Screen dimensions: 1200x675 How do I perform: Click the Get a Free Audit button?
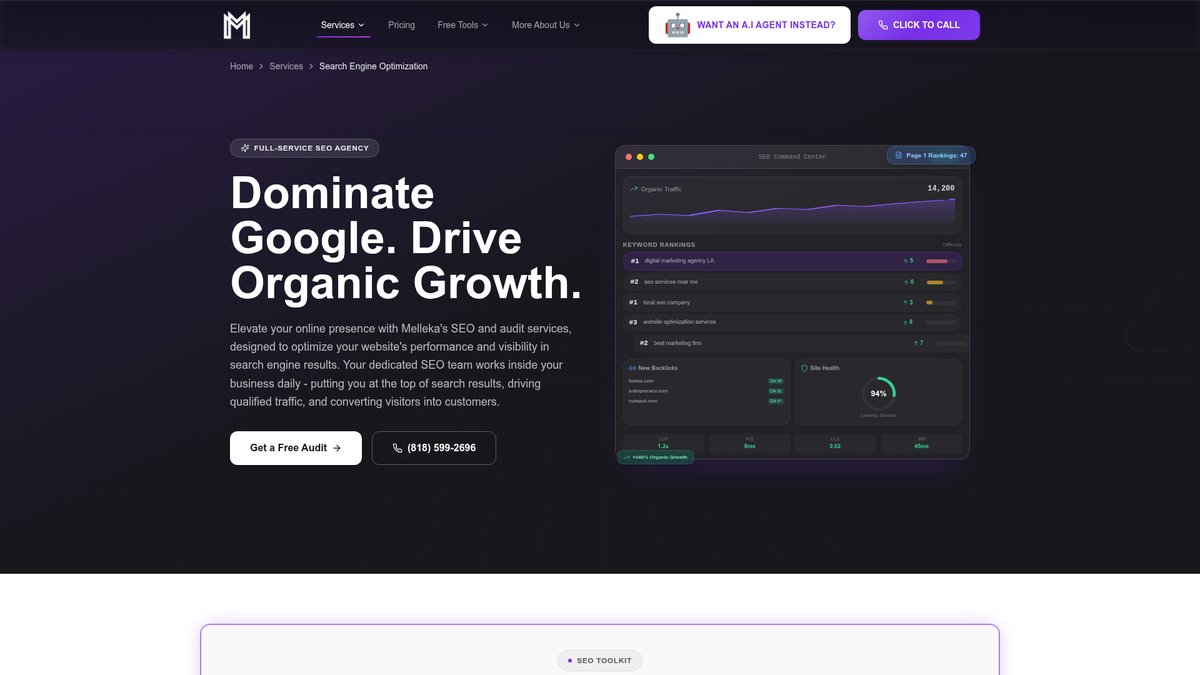pos(296,448)
